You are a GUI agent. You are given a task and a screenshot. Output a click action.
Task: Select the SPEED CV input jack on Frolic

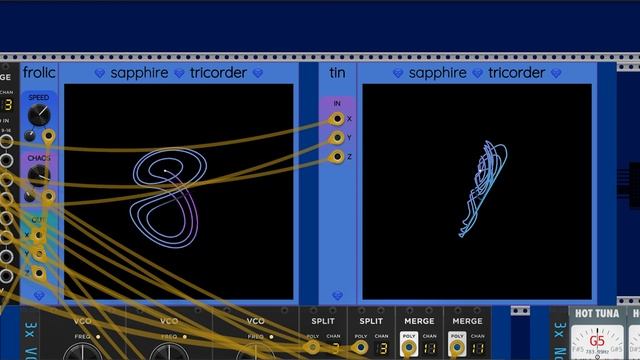click(48, 136)
